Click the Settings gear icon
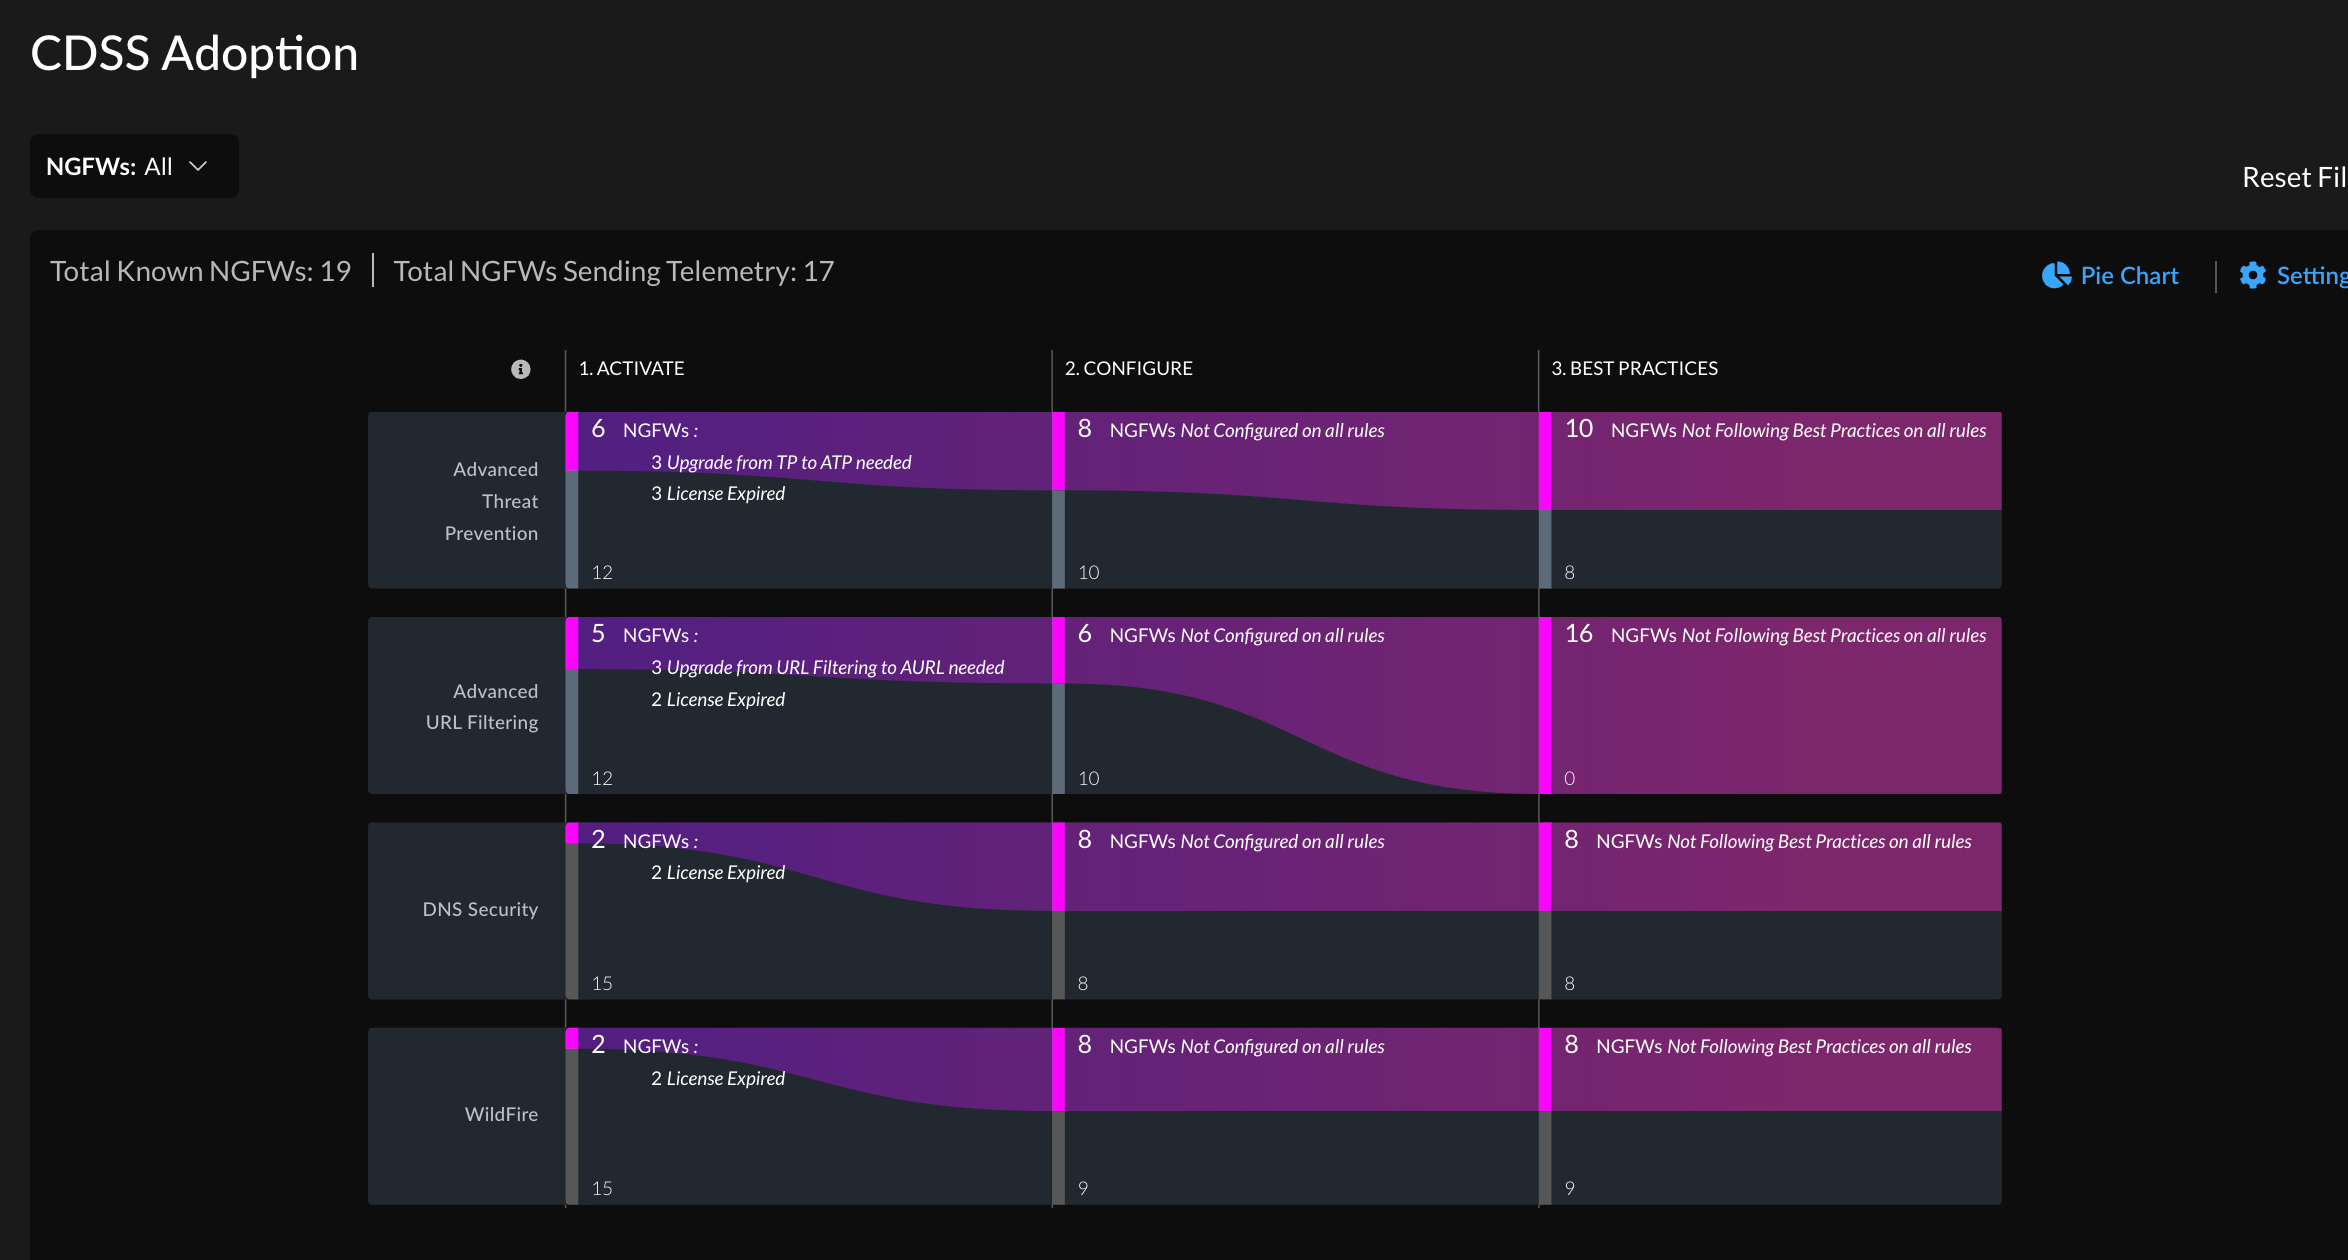 pyautogui.click(x=2252, y=276)
